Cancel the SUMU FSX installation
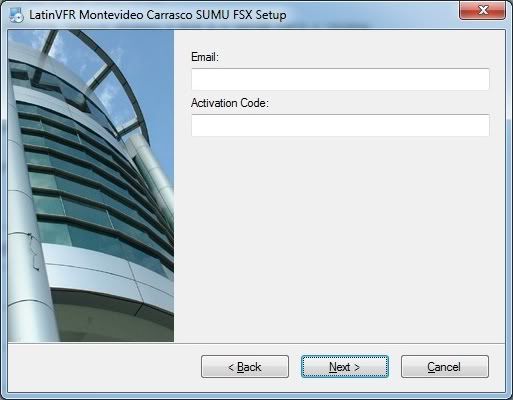The height and width of the screenshot is (400, 513). [x=445, y=366]
